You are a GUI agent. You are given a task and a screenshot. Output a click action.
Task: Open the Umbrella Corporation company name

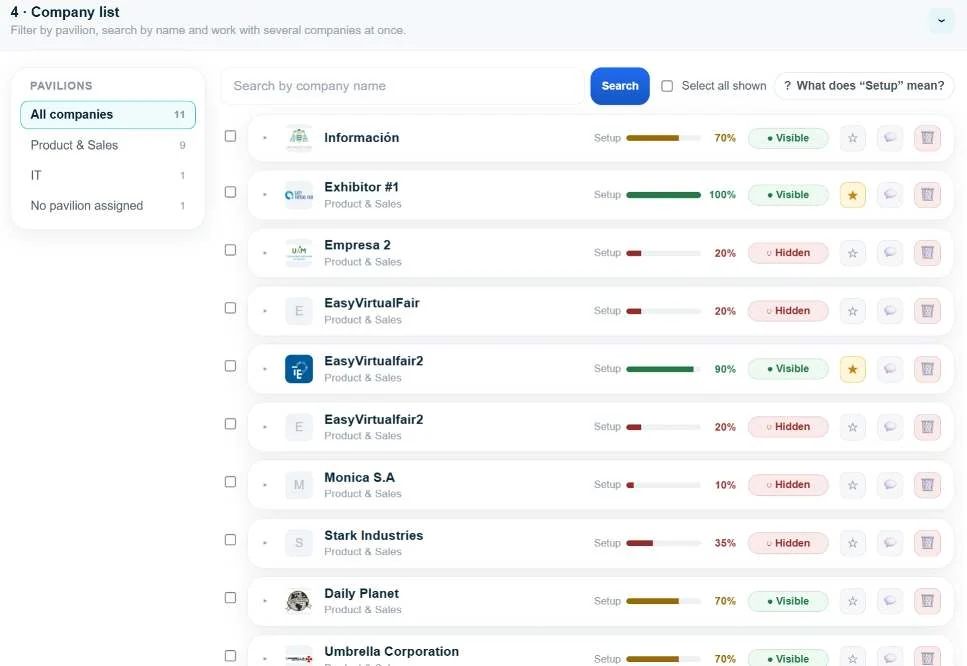(392, 652)
